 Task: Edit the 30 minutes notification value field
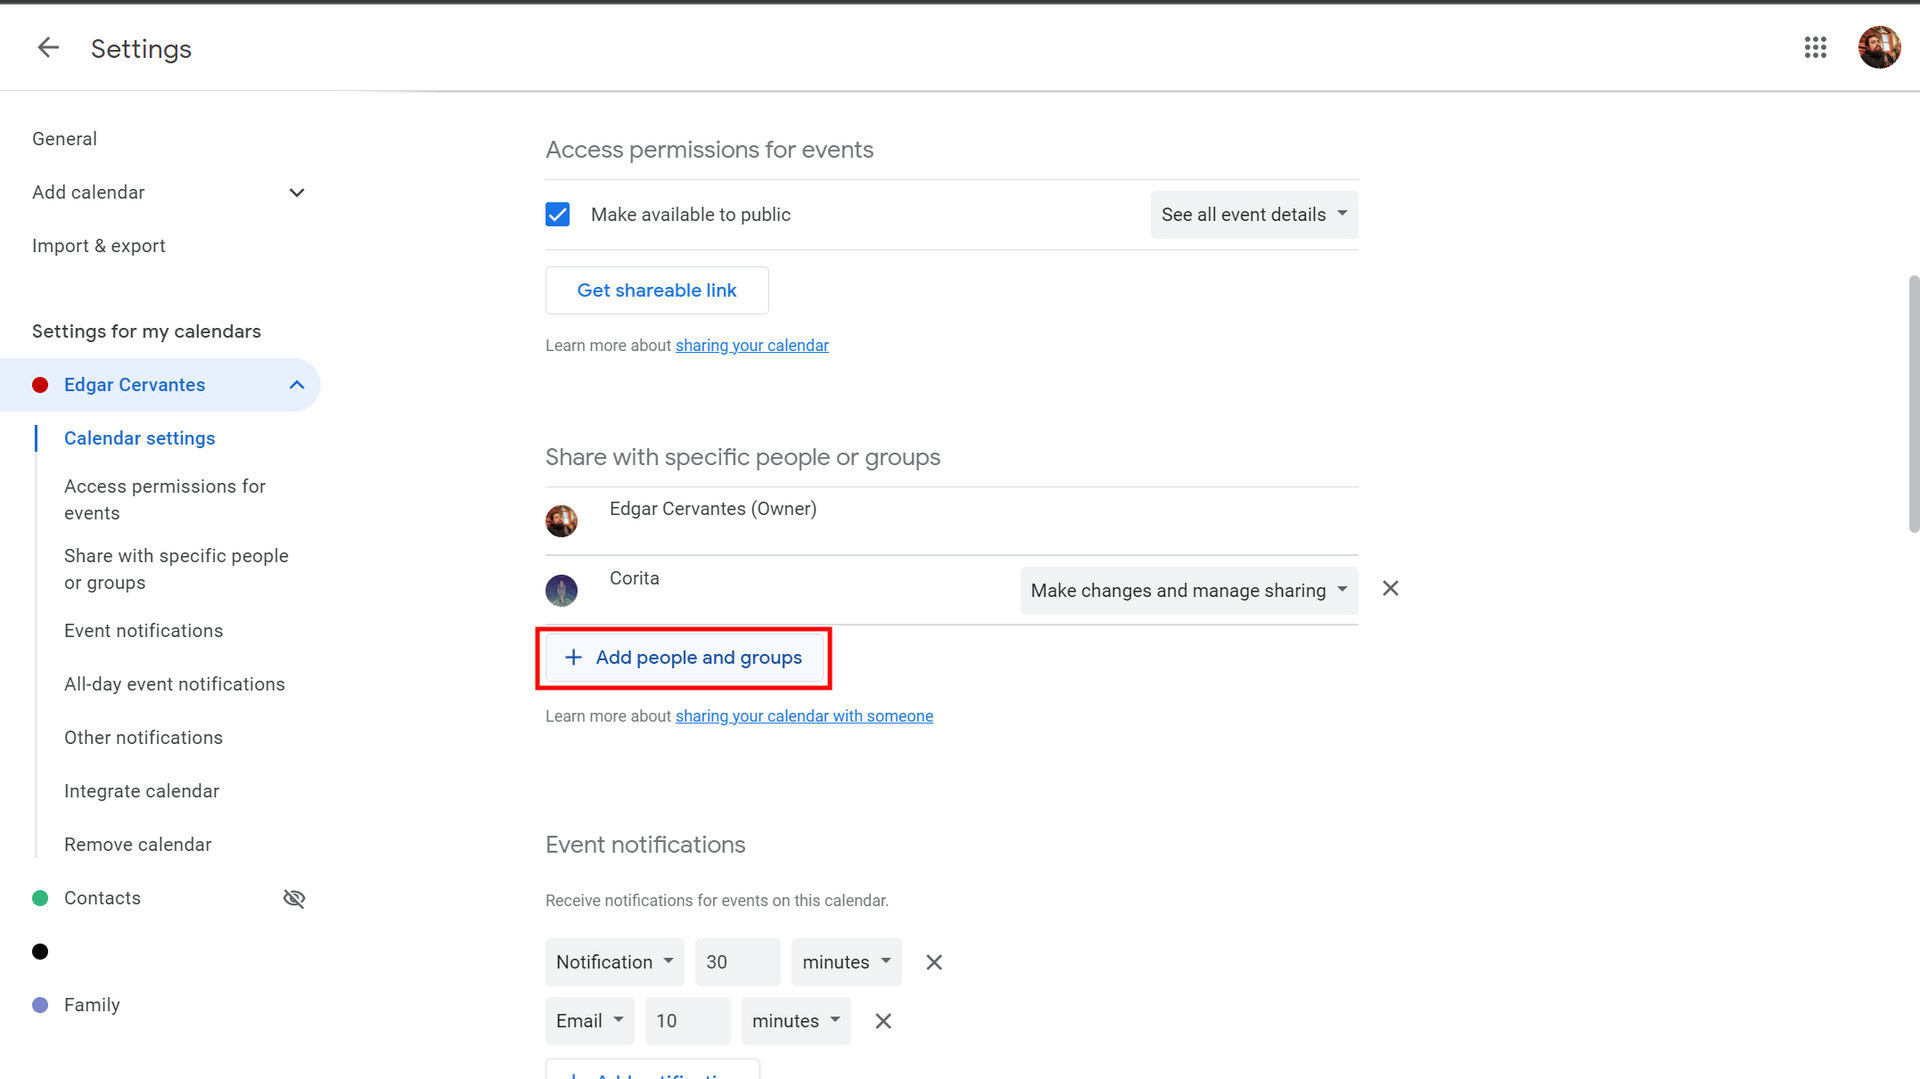click(x=736, y=962)
